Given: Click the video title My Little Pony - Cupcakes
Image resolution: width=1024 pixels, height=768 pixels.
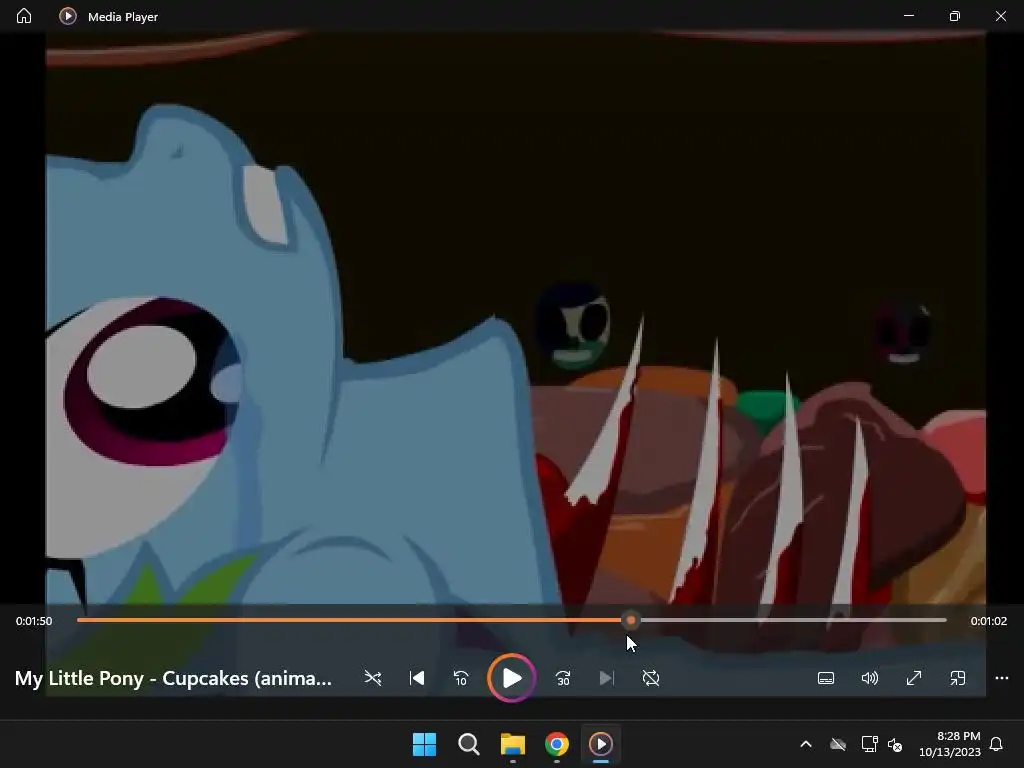Looking at the screenshot, I should (x=173, y=678).
